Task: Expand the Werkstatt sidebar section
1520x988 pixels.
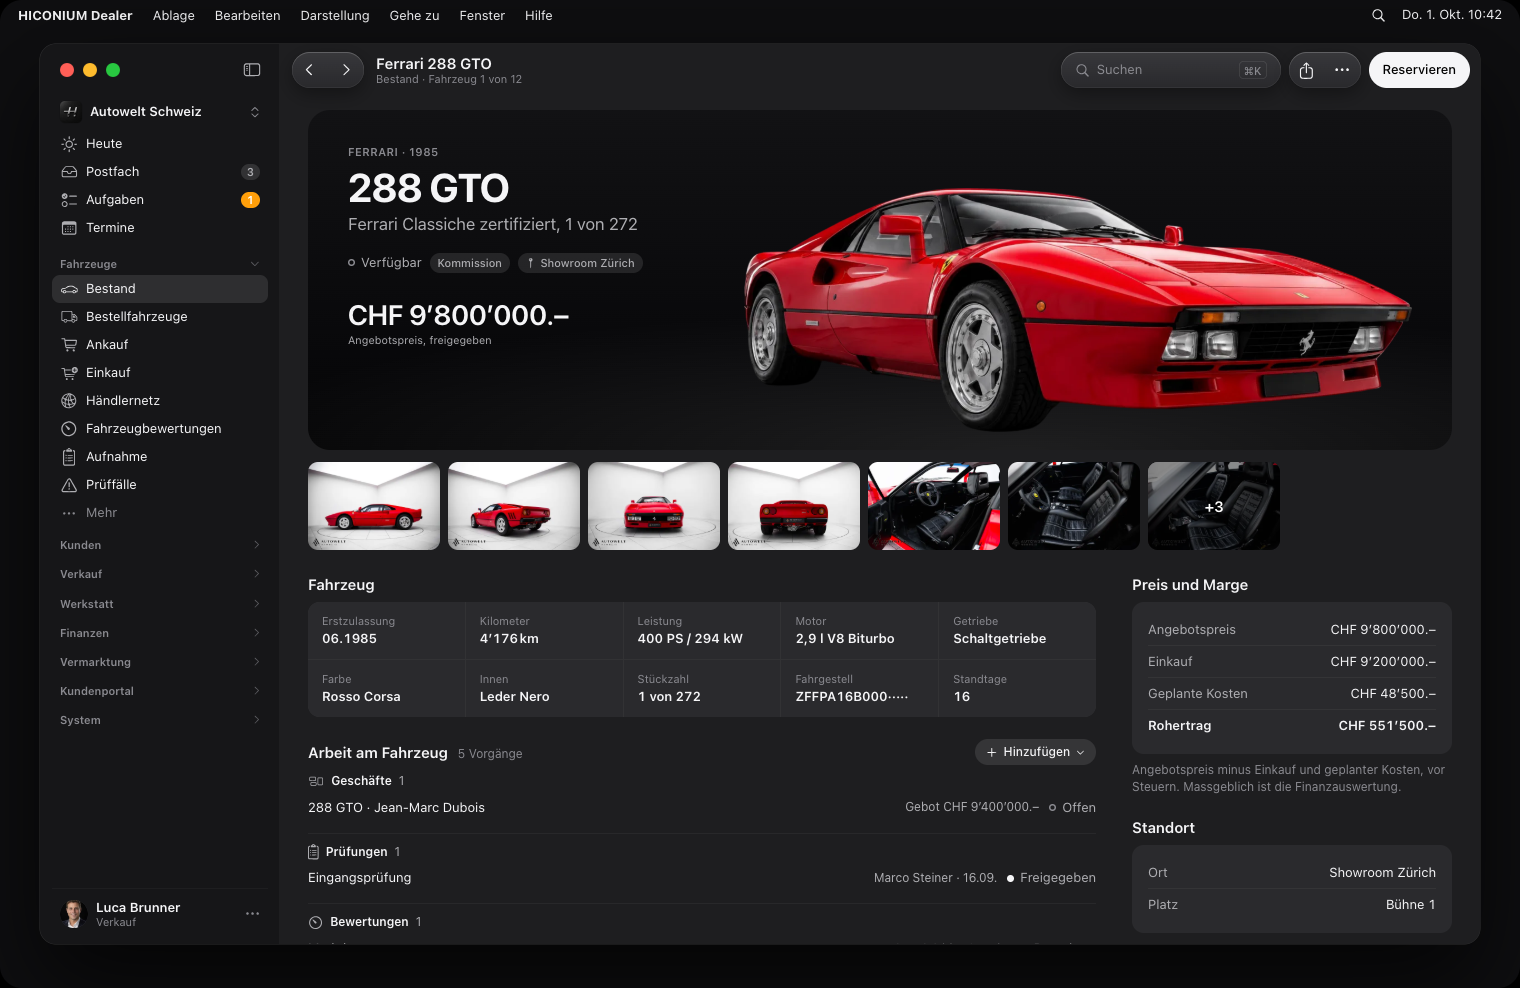Action: point(160,604)
